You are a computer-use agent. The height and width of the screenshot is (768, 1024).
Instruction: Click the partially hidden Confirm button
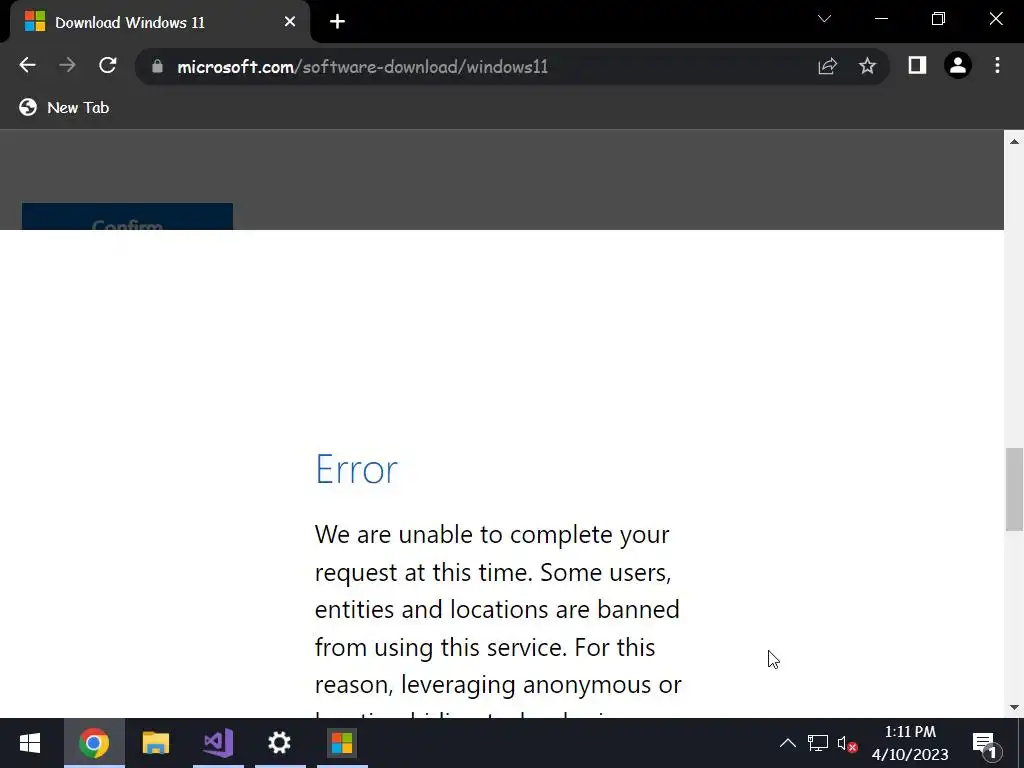coord(127,217)
